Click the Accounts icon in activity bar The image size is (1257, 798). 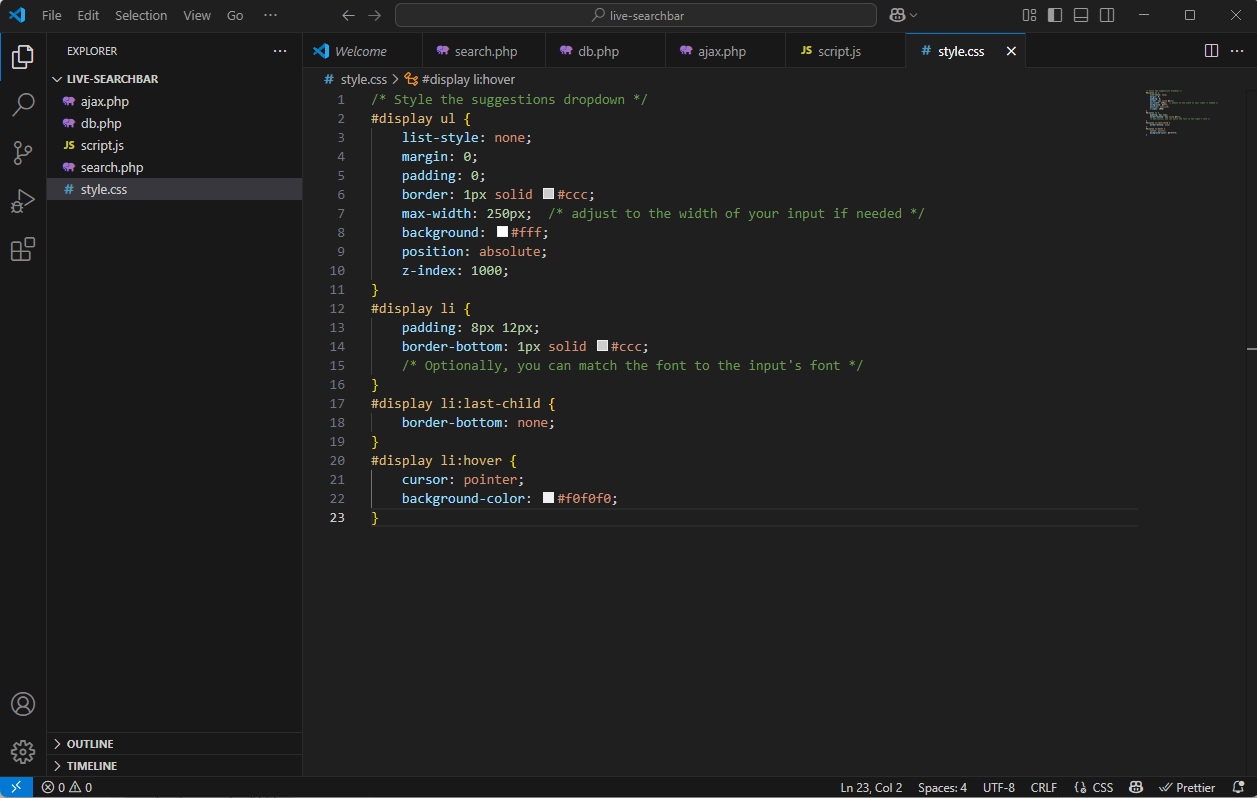click(23, 704)
